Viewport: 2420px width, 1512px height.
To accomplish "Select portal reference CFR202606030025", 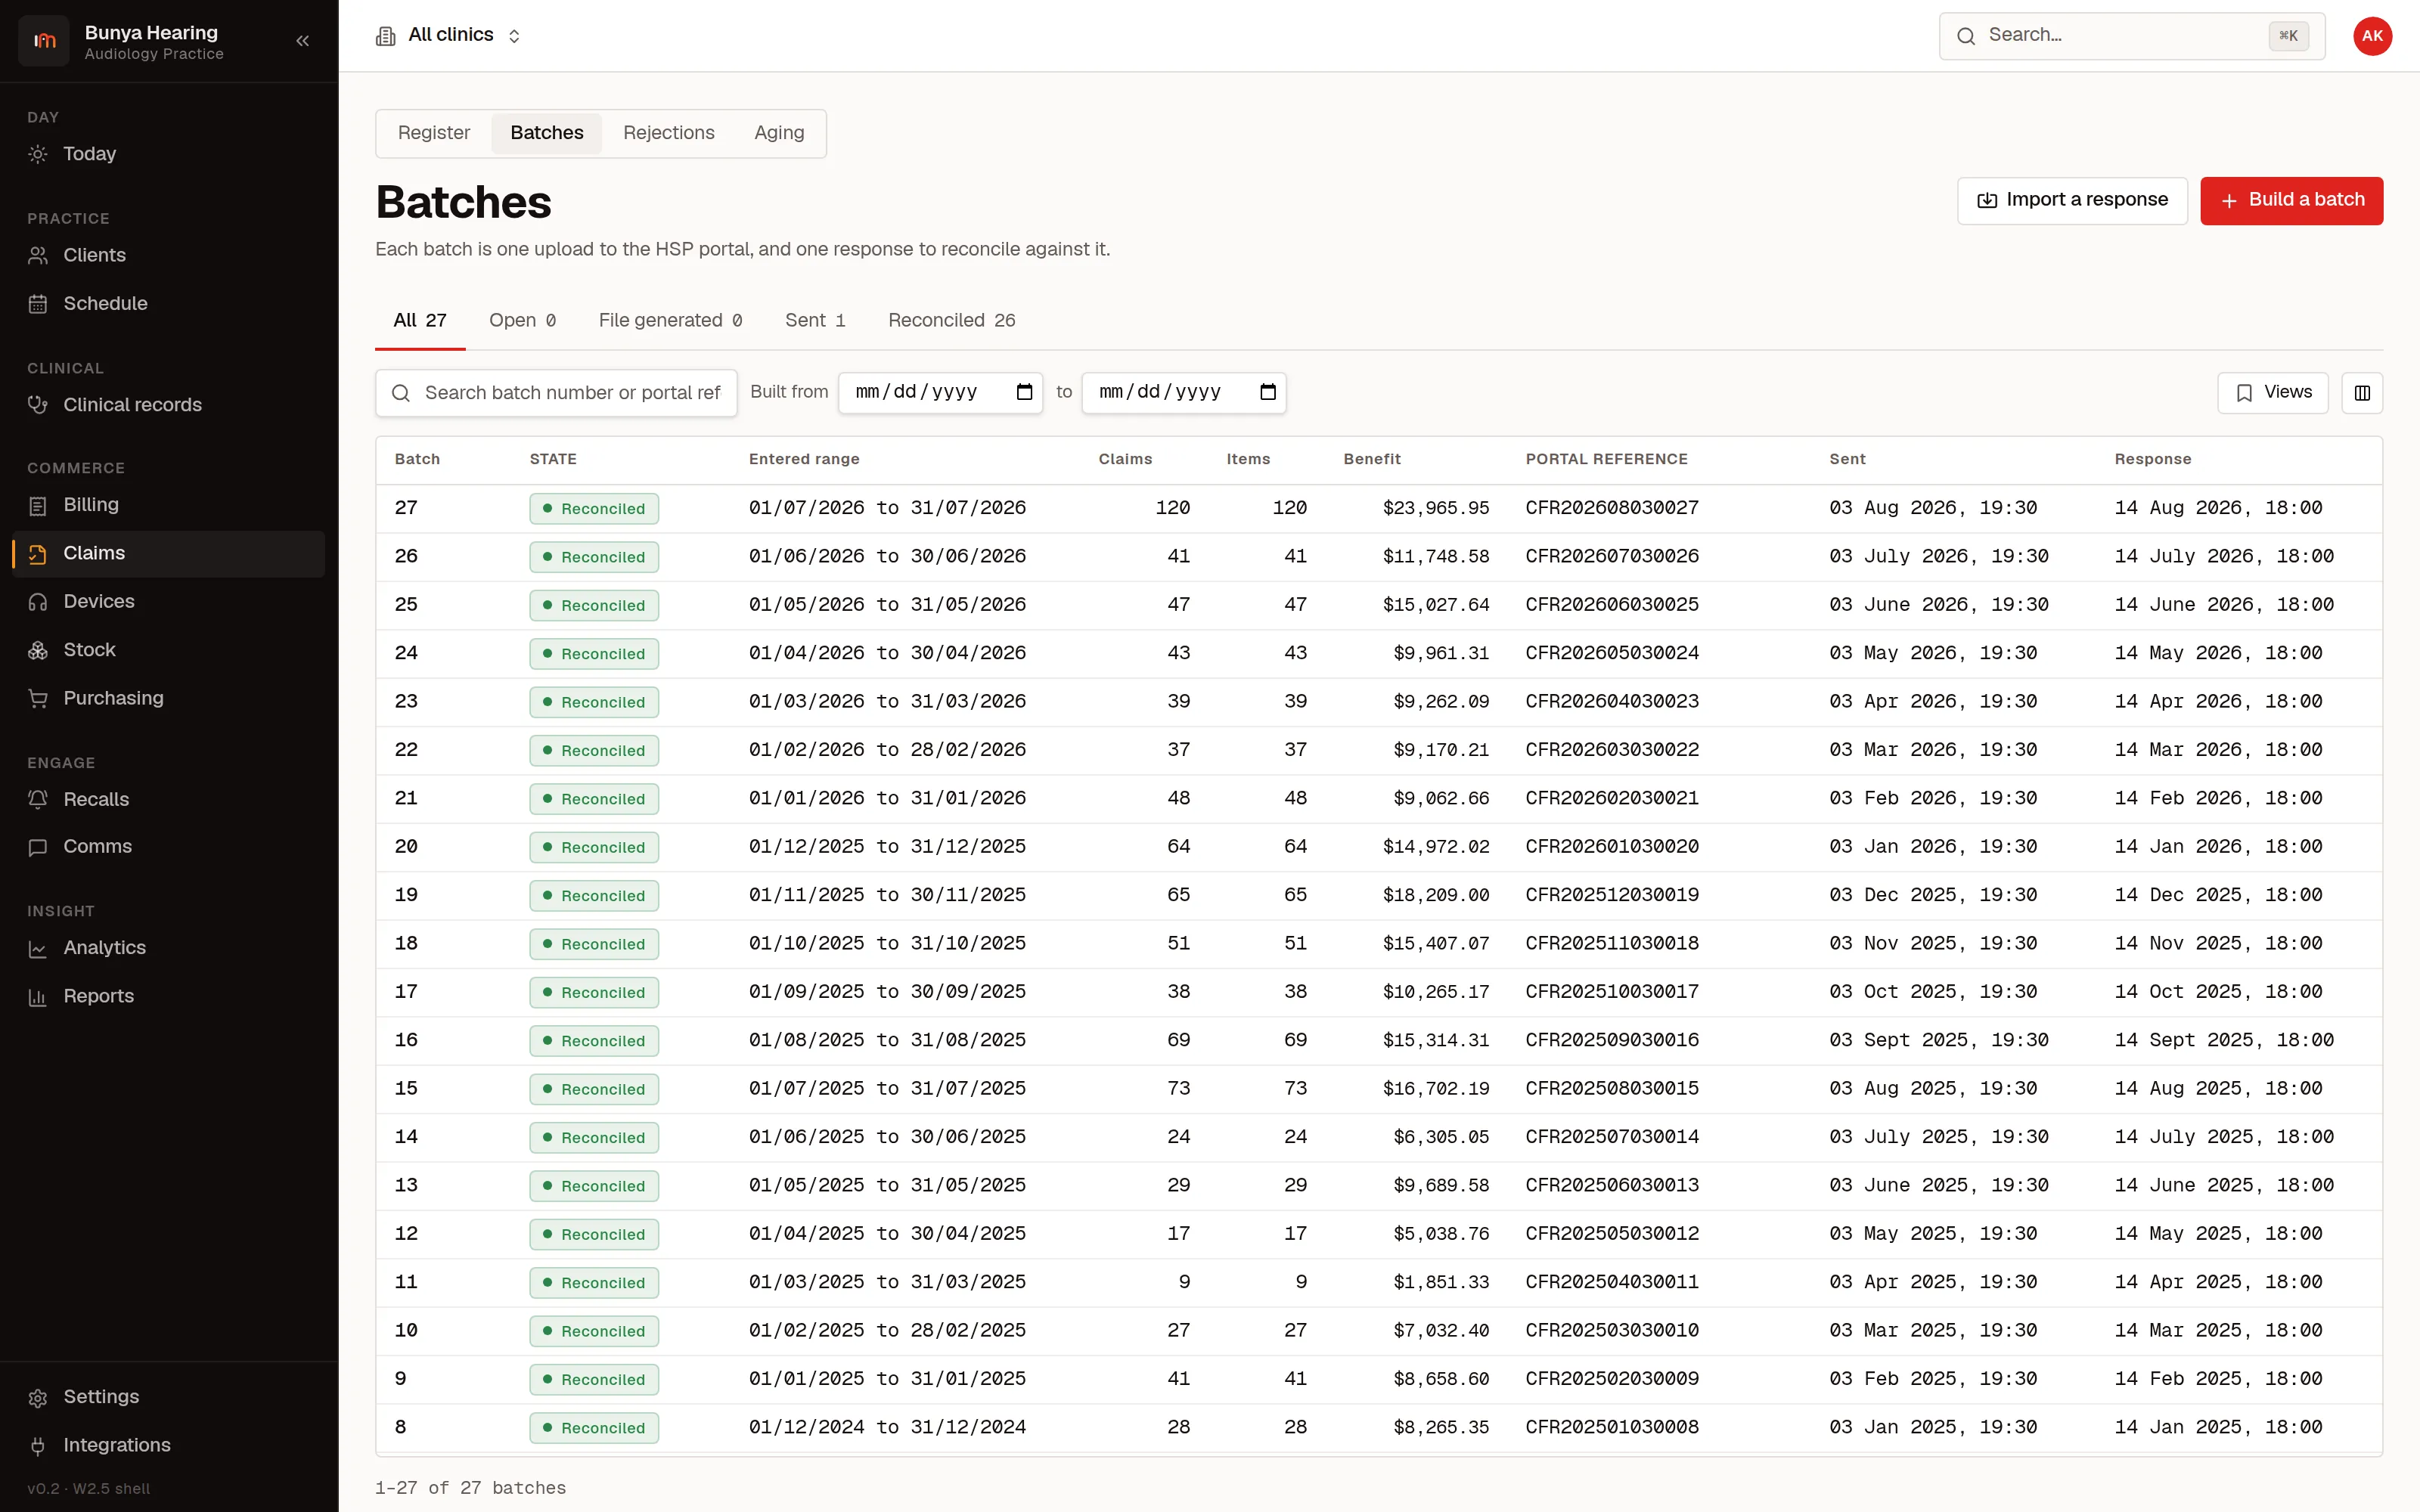I will [1612, 605].
